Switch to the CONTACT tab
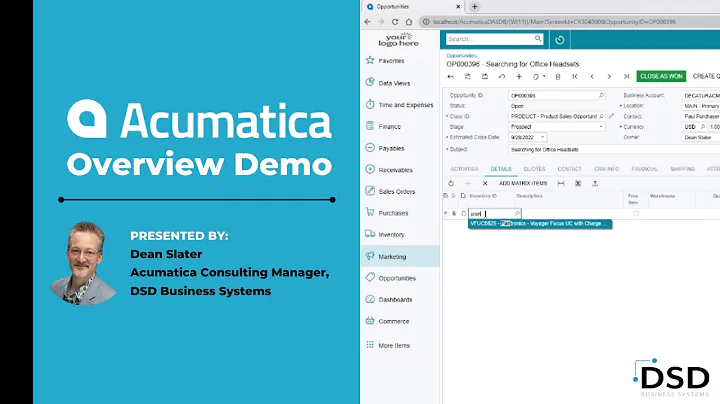 (569, 169)
